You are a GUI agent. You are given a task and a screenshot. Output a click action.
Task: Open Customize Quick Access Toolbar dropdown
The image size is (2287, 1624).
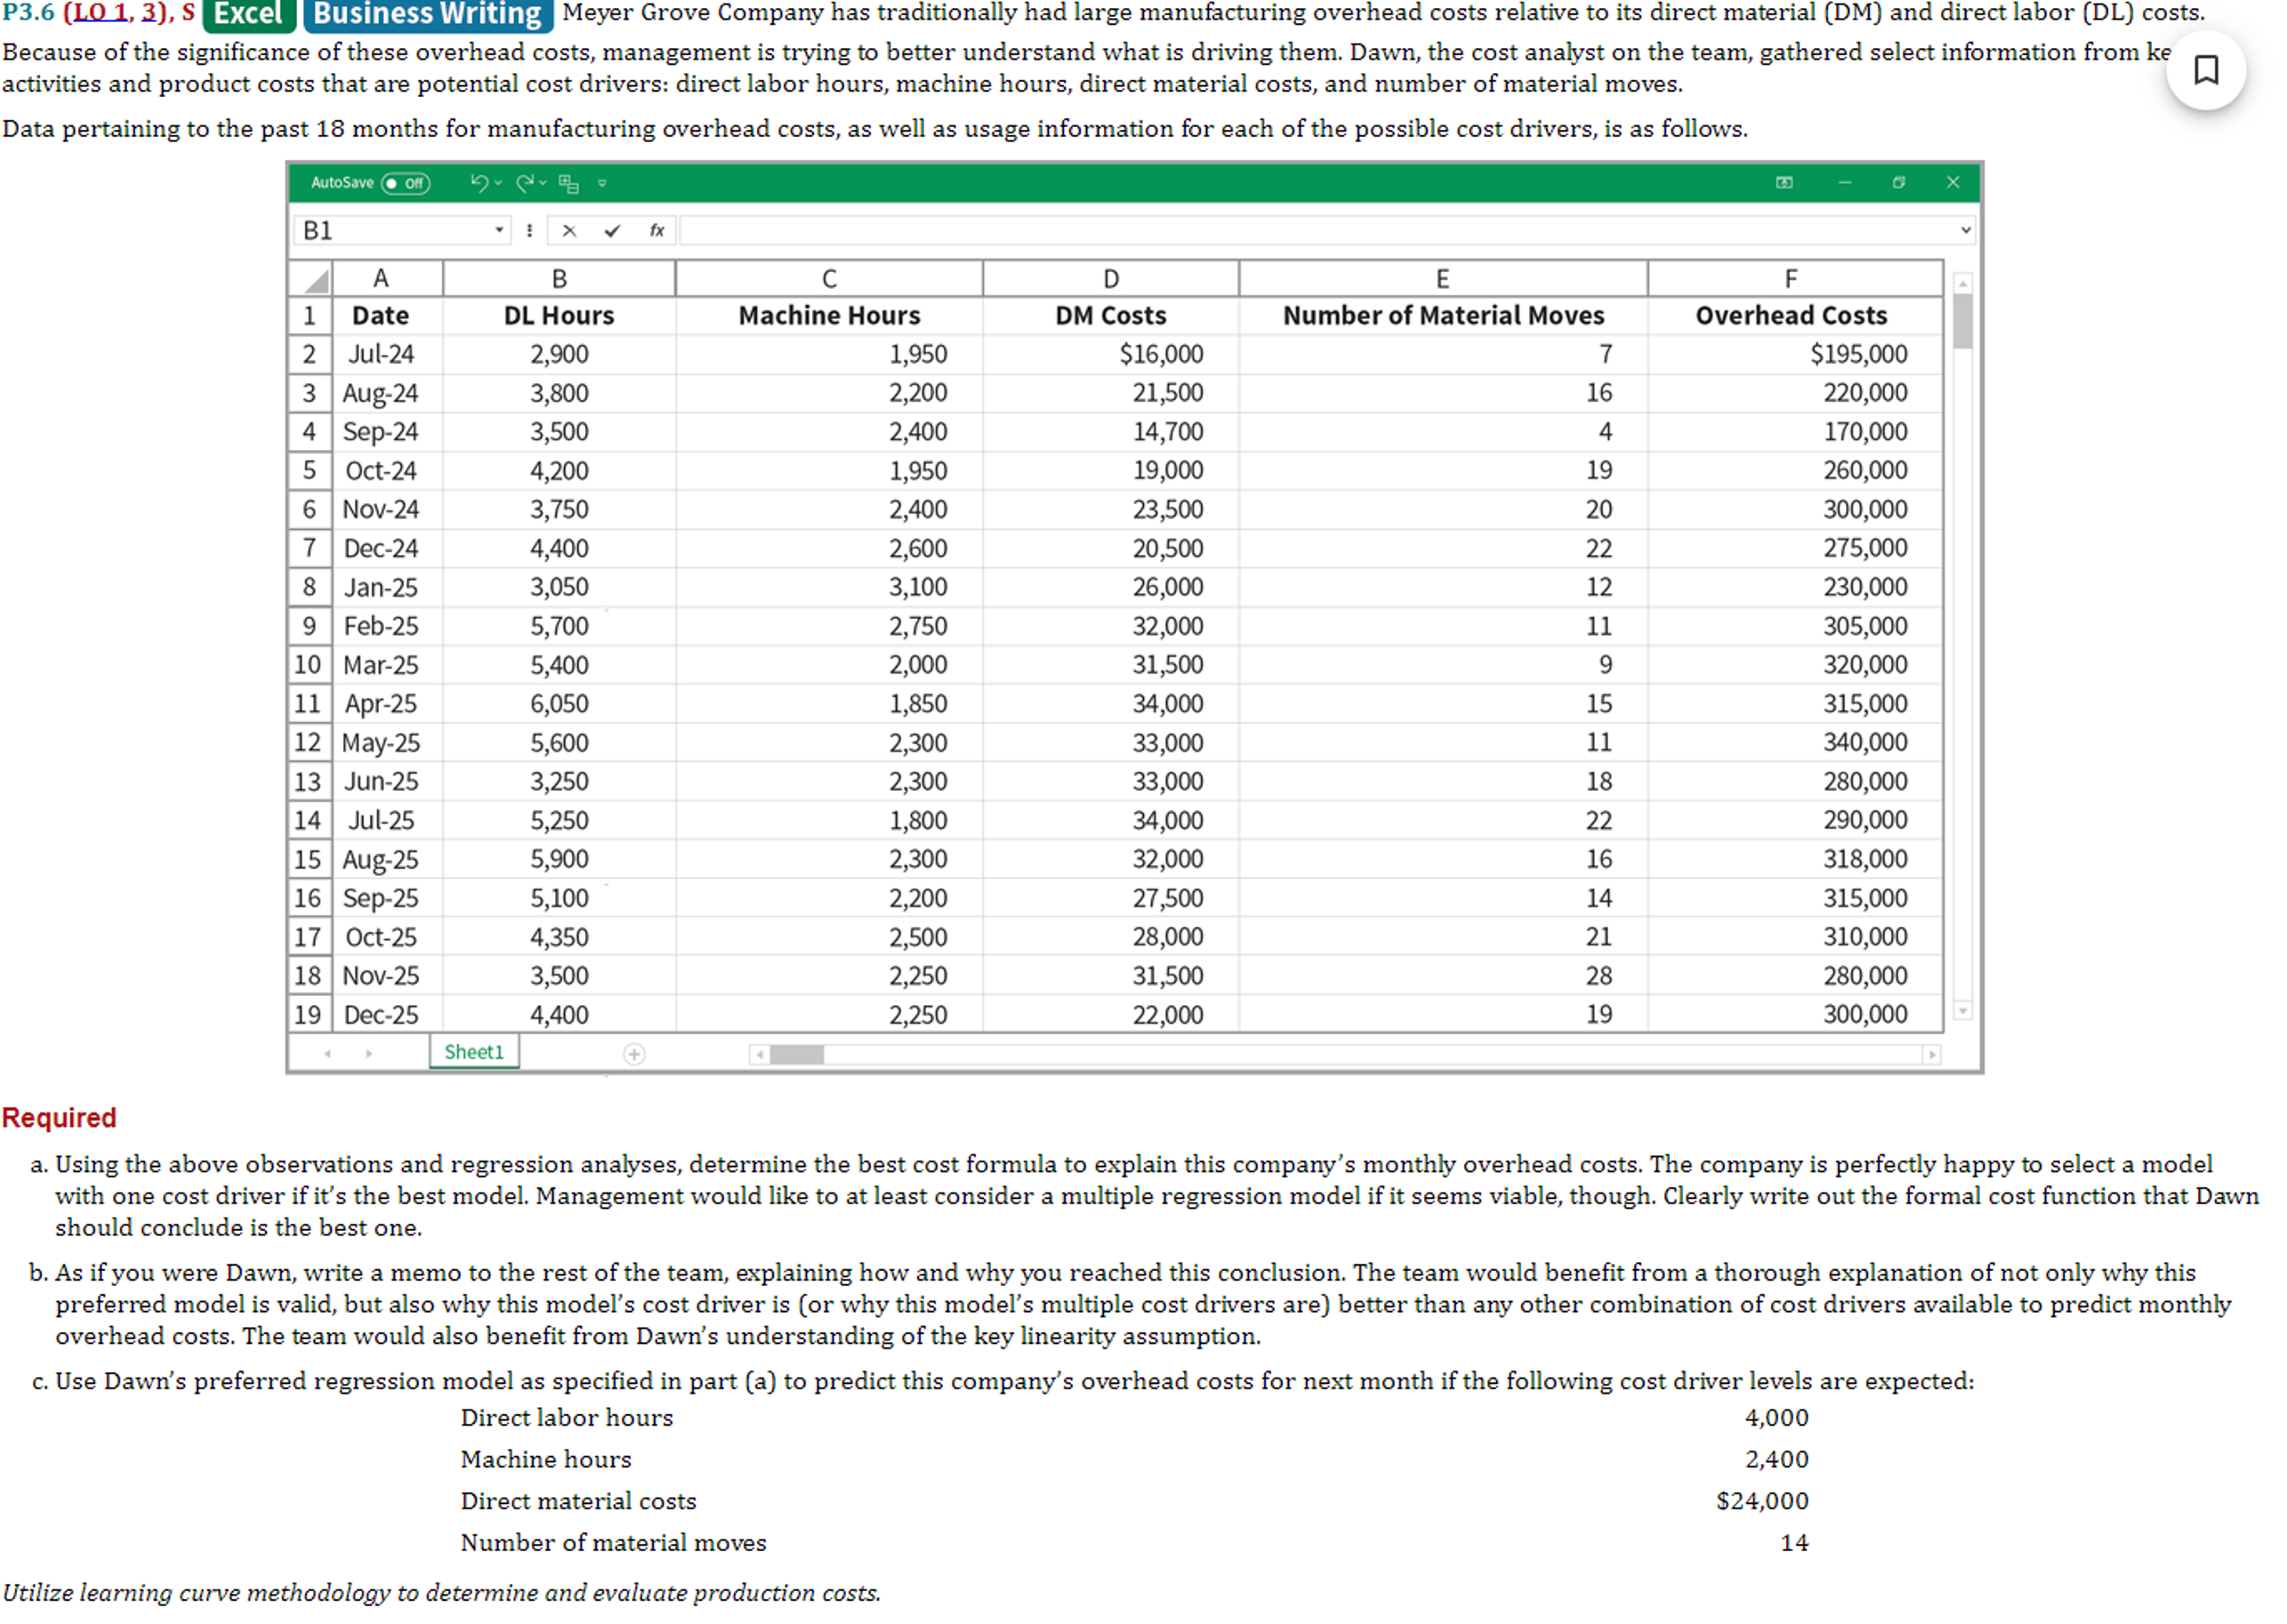click(x=602, y=184)
